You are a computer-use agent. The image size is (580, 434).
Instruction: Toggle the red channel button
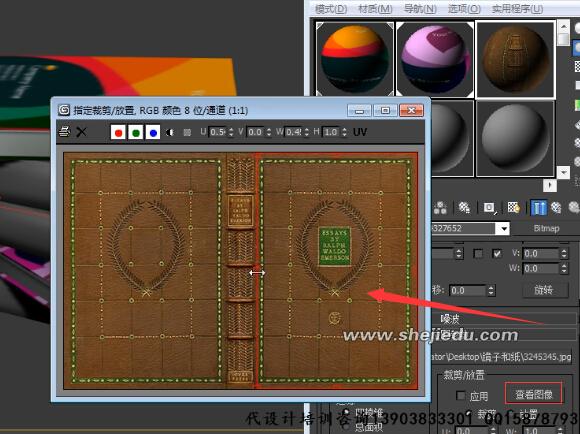pyautogui.click(x=118, y=132)
